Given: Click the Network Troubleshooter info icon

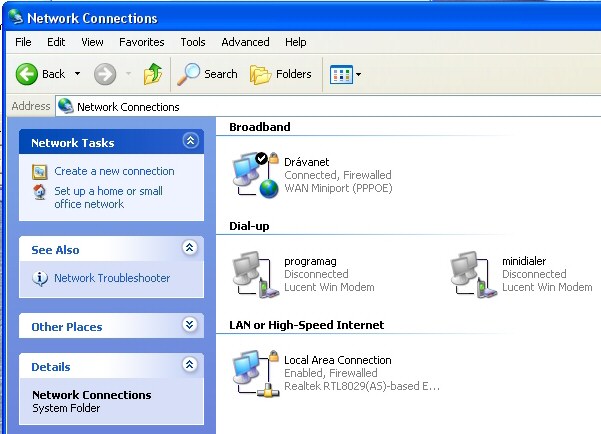Looking at the screenshot, I should 40,278.
